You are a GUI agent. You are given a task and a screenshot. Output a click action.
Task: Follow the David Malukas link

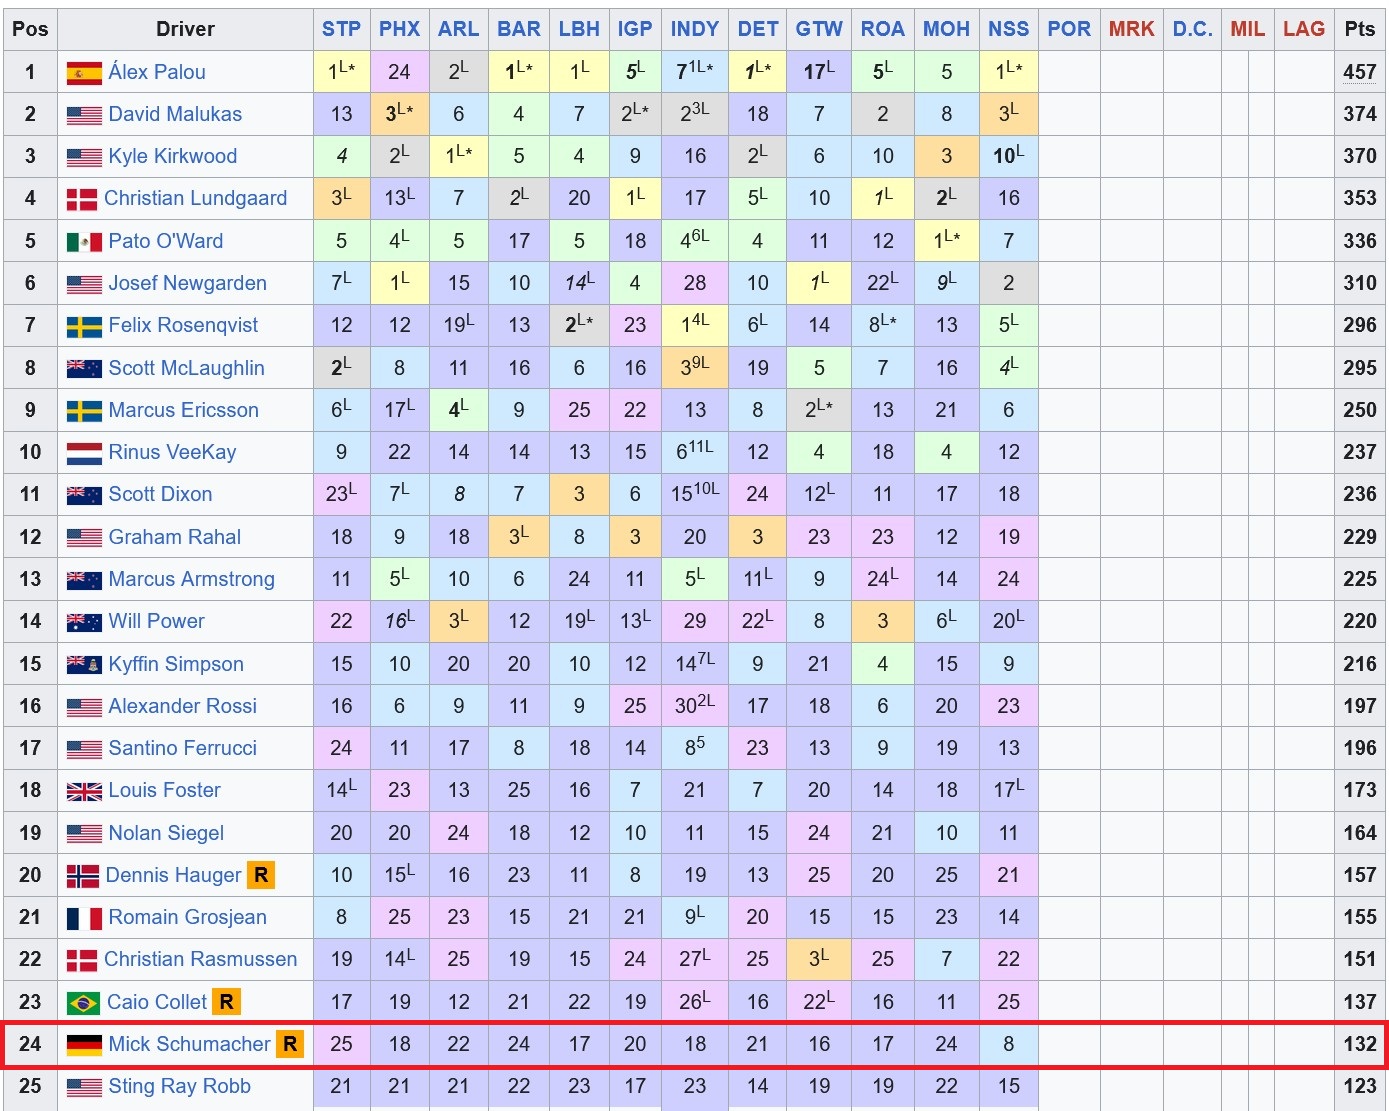[175, 115]
